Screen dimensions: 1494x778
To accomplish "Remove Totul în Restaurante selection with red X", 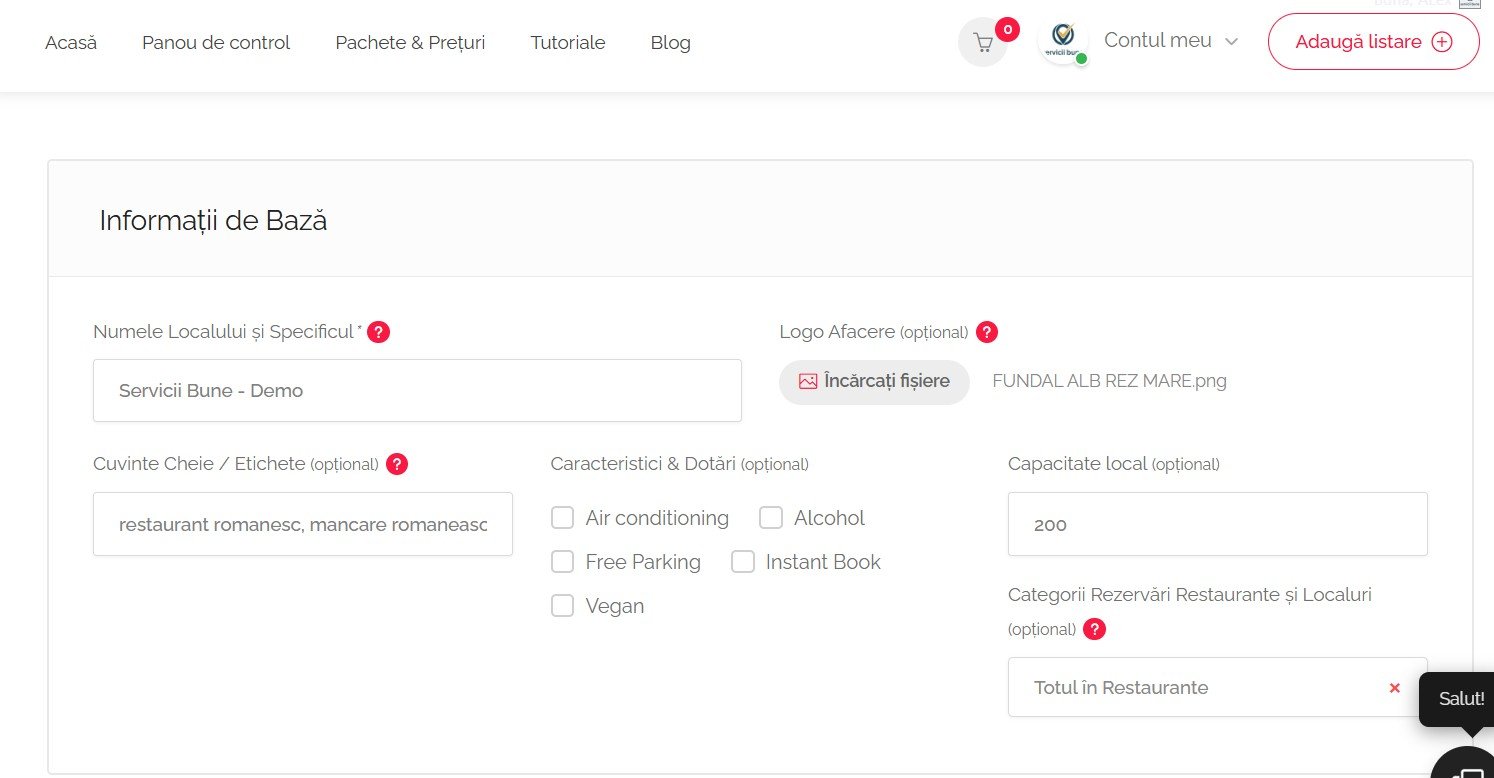I will pyautogui.click(x=1394, y=688).
